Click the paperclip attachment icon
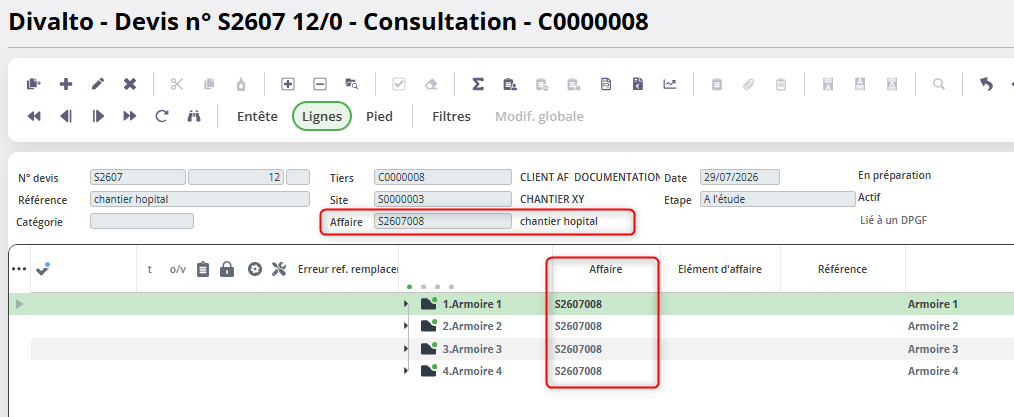Screen dimensions: 1014x417 [x=749, y=84]
